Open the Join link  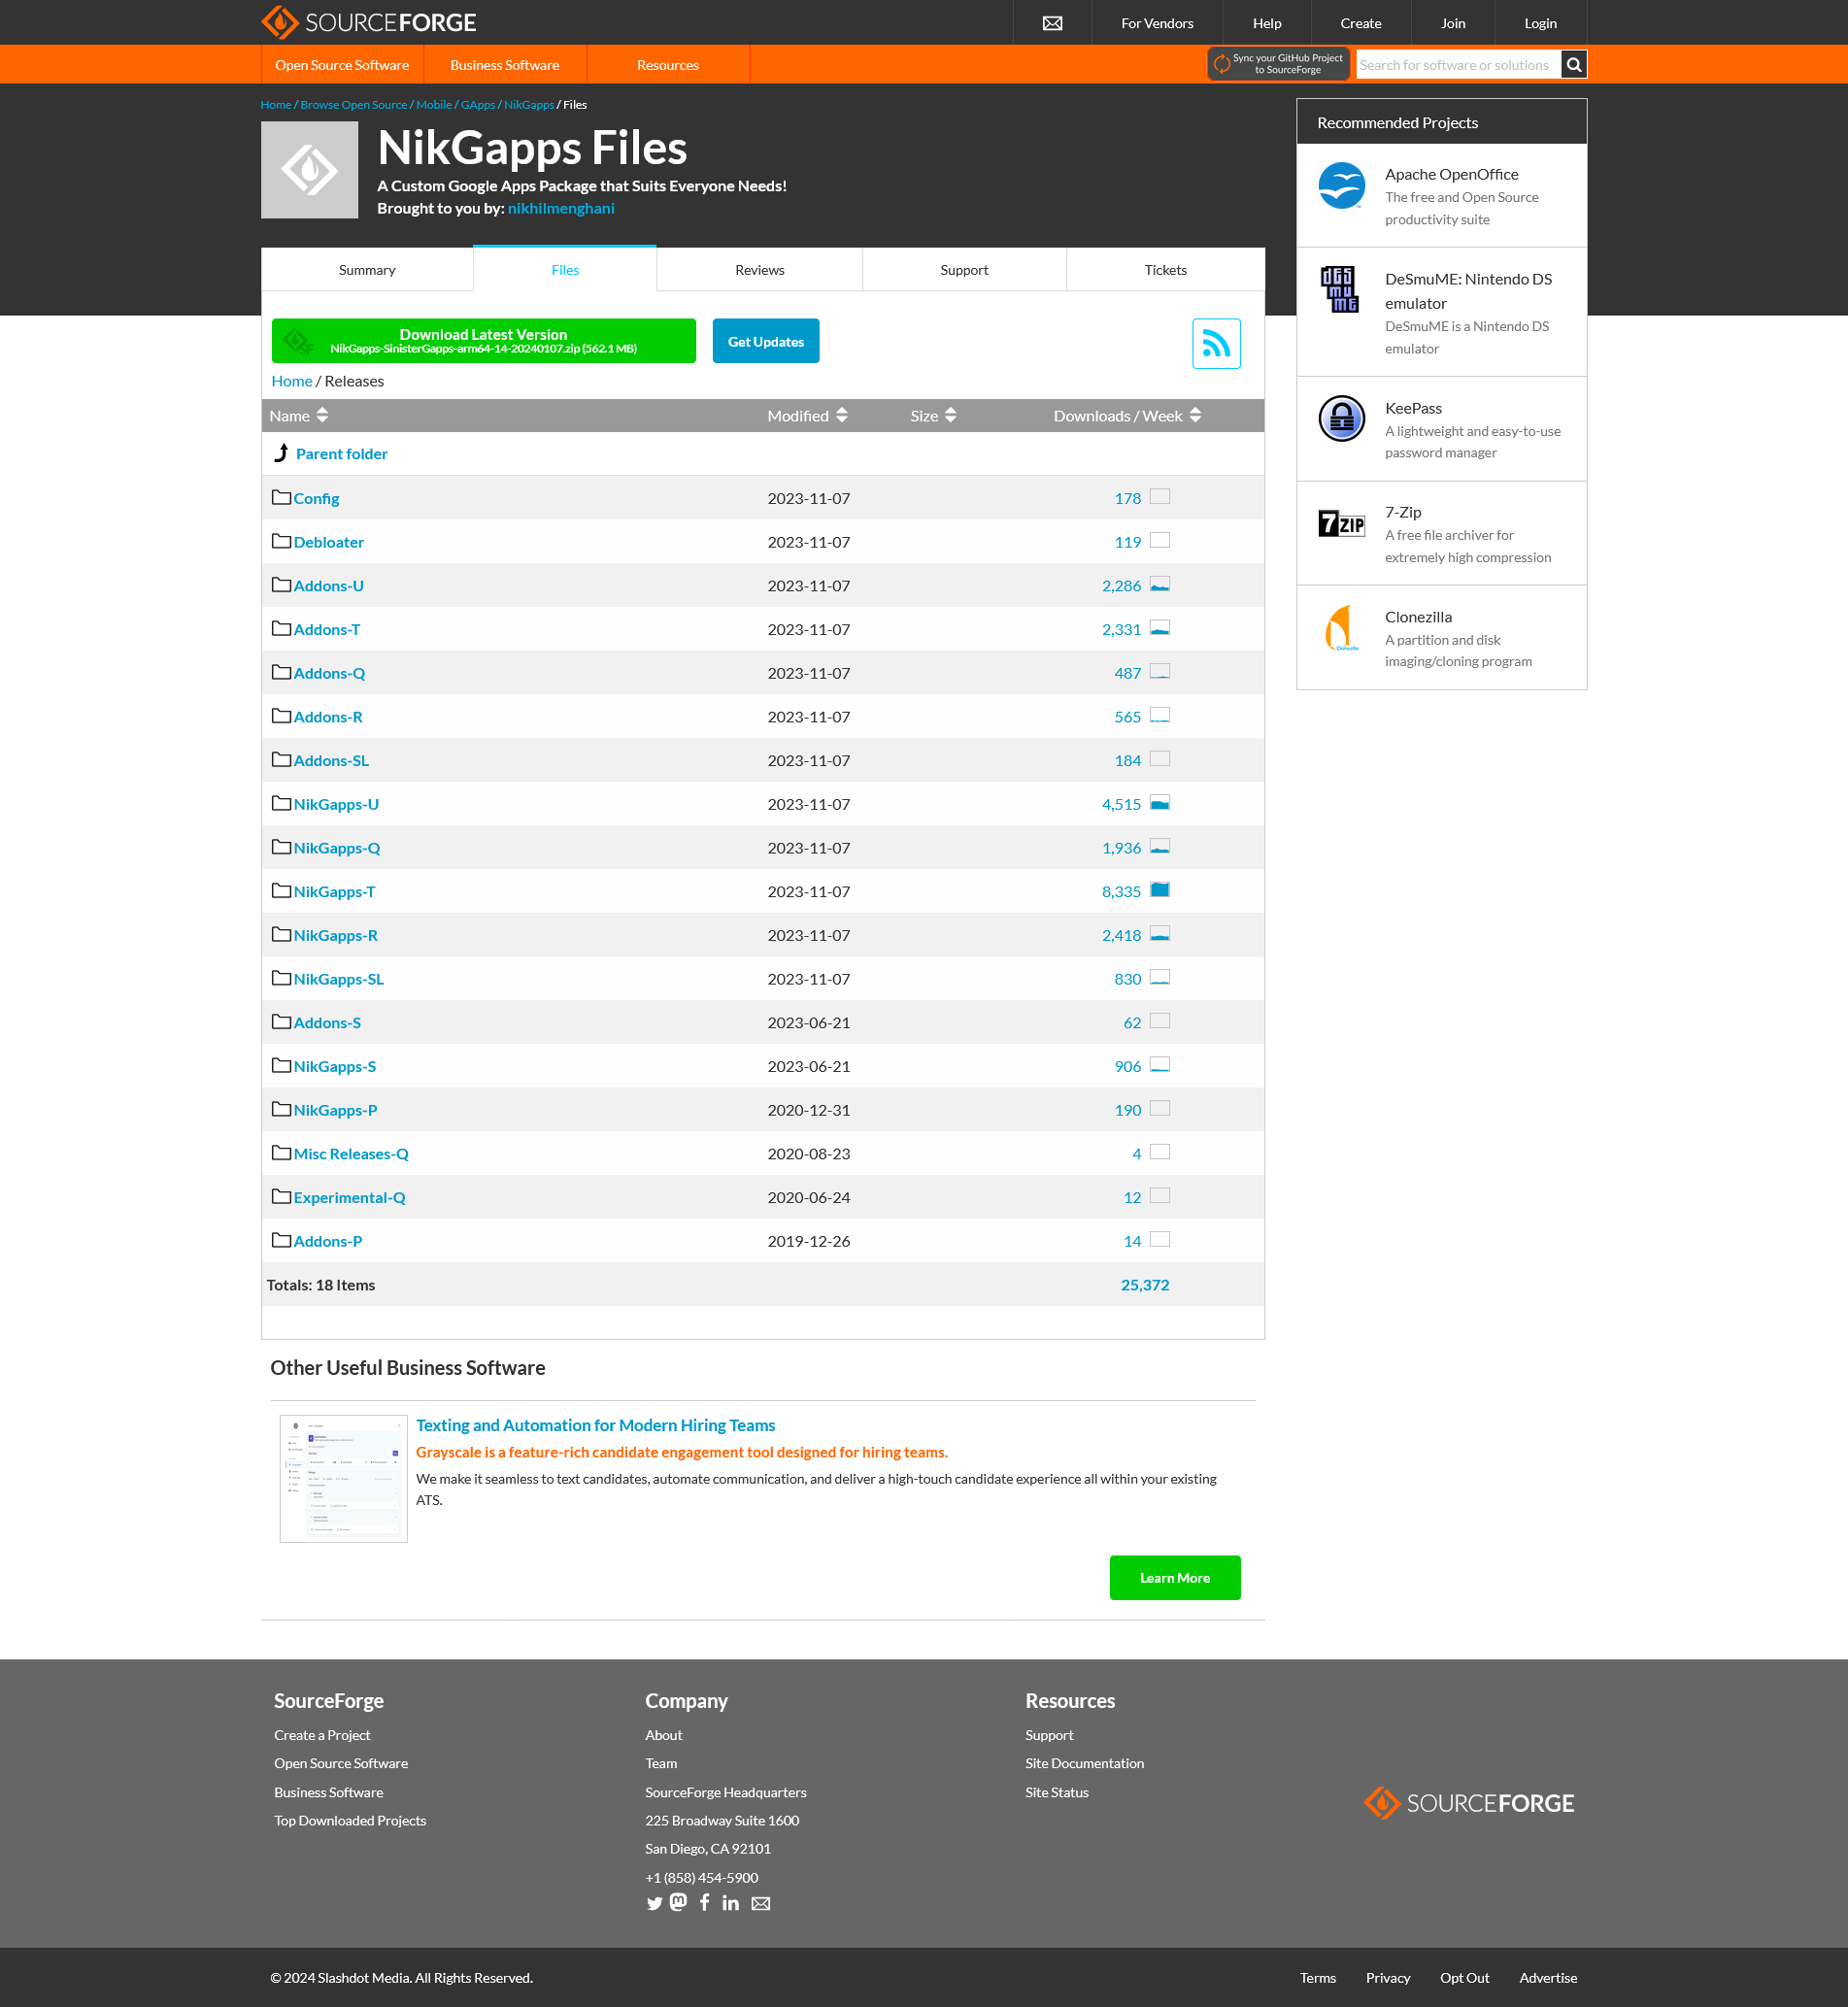[1453, 23]
